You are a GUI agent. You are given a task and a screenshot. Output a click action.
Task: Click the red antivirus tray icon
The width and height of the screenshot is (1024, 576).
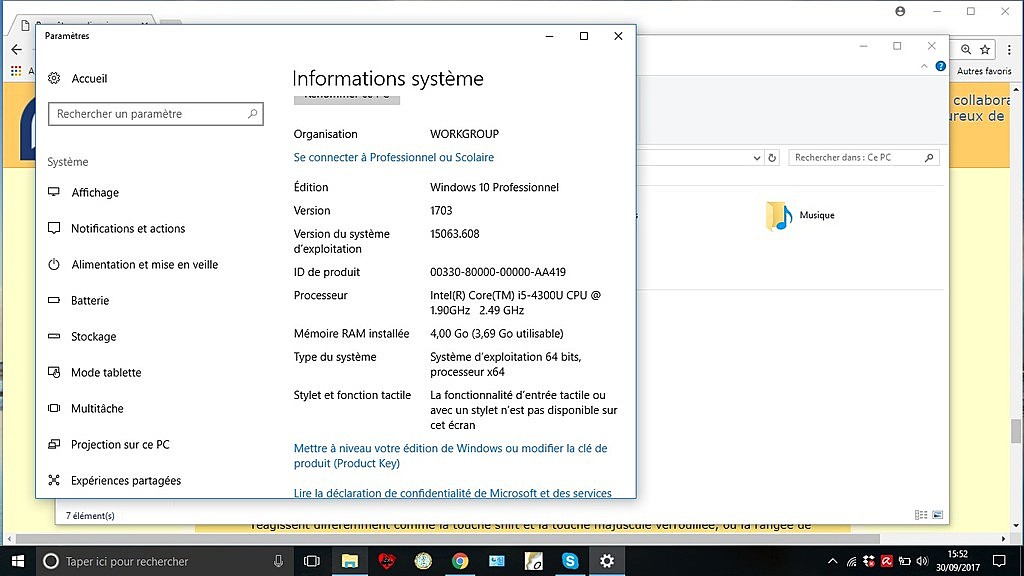point(887,561)
